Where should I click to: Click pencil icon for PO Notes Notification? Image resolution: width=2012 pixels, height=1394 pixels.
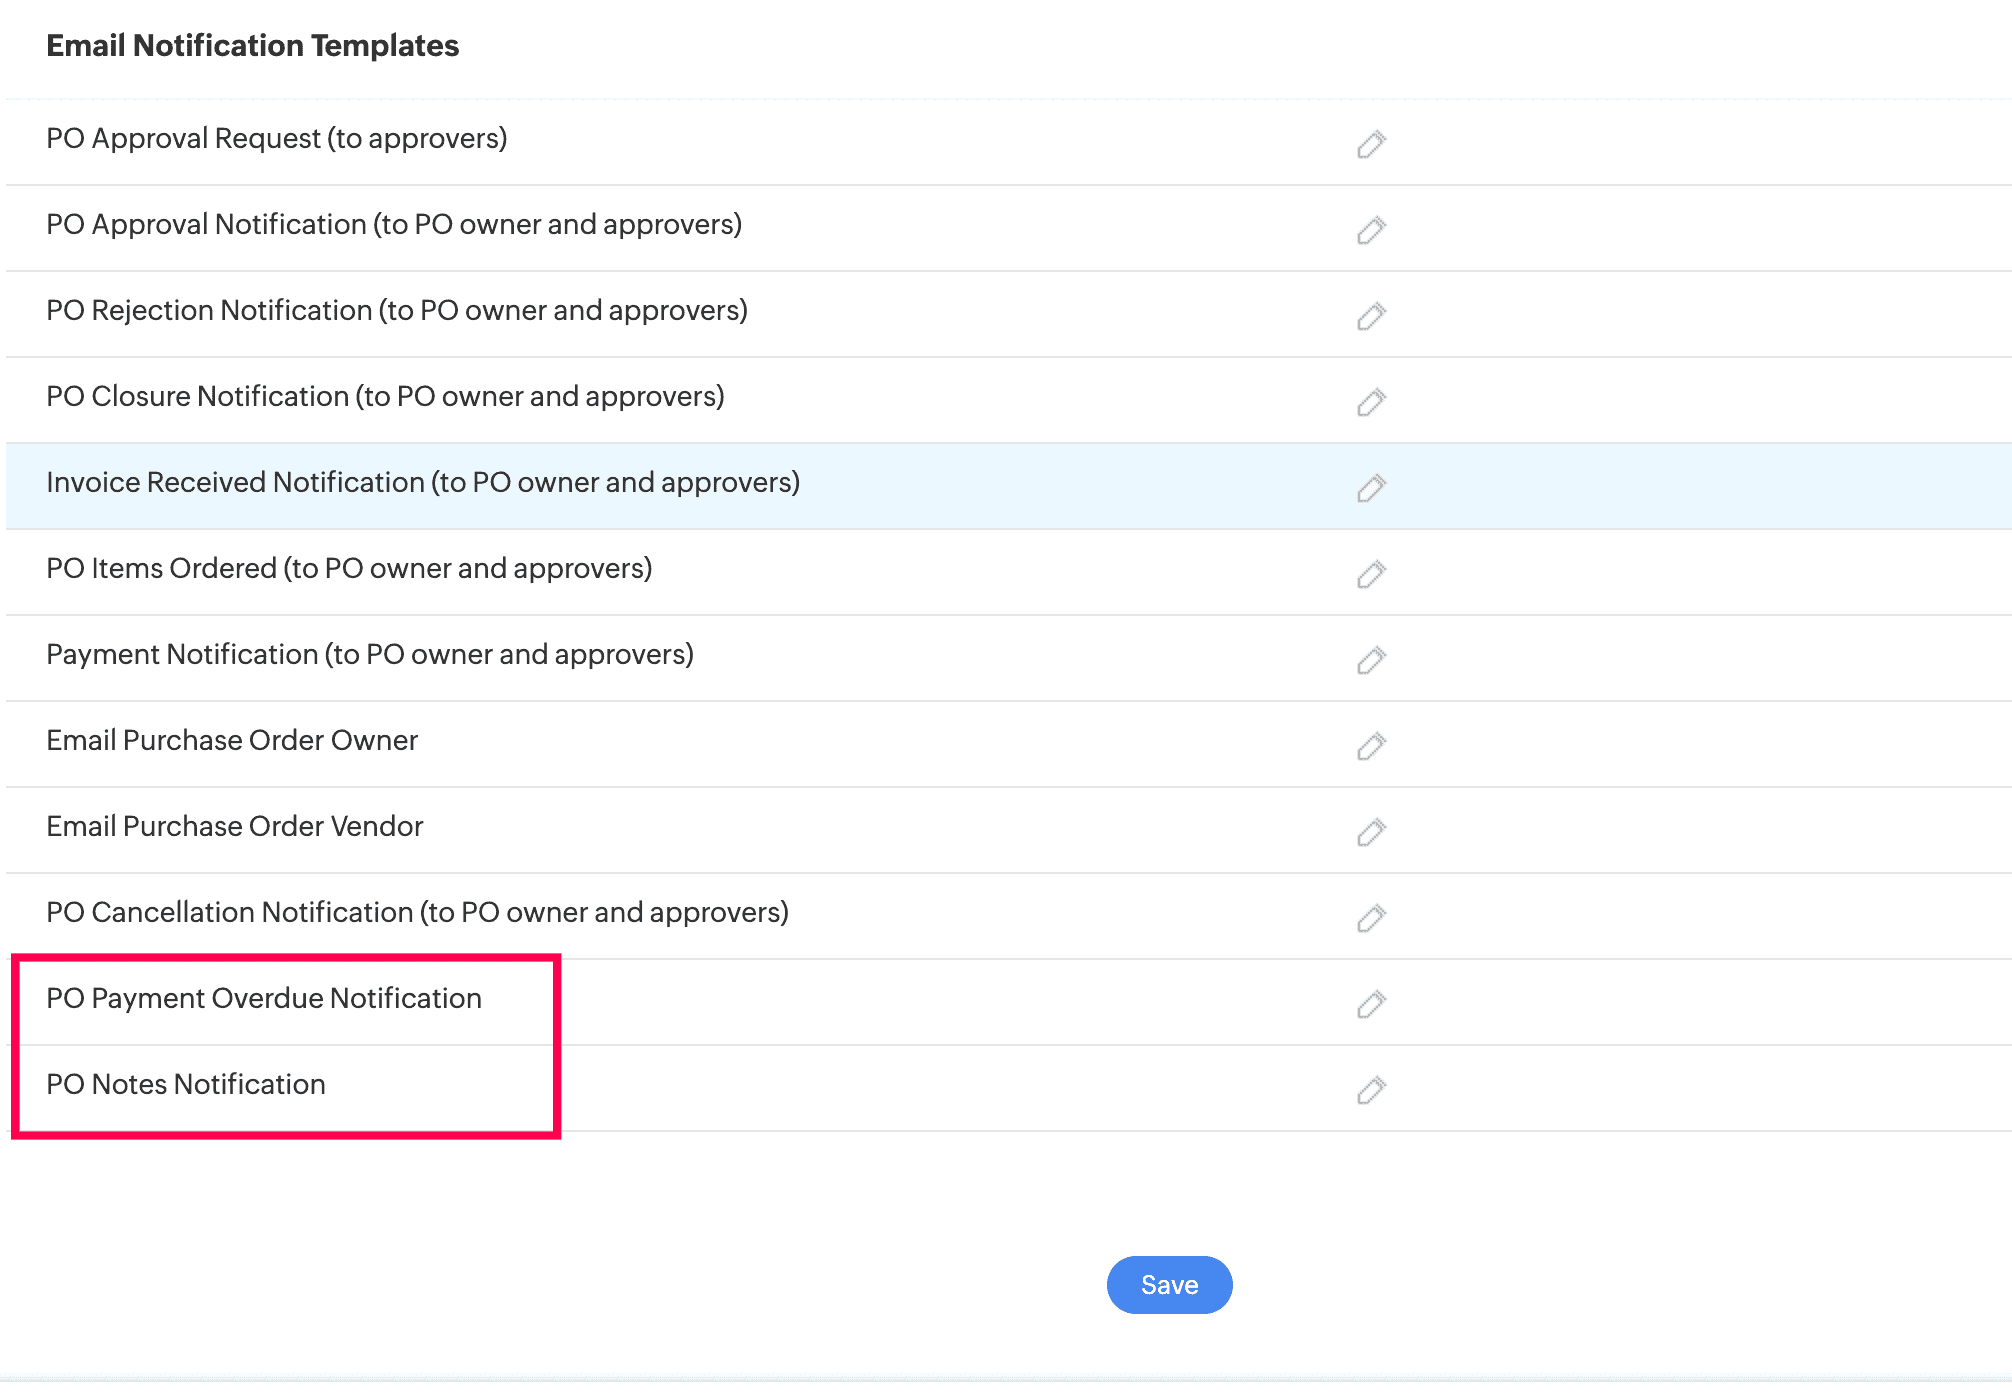click(x=1371, y=1090)
